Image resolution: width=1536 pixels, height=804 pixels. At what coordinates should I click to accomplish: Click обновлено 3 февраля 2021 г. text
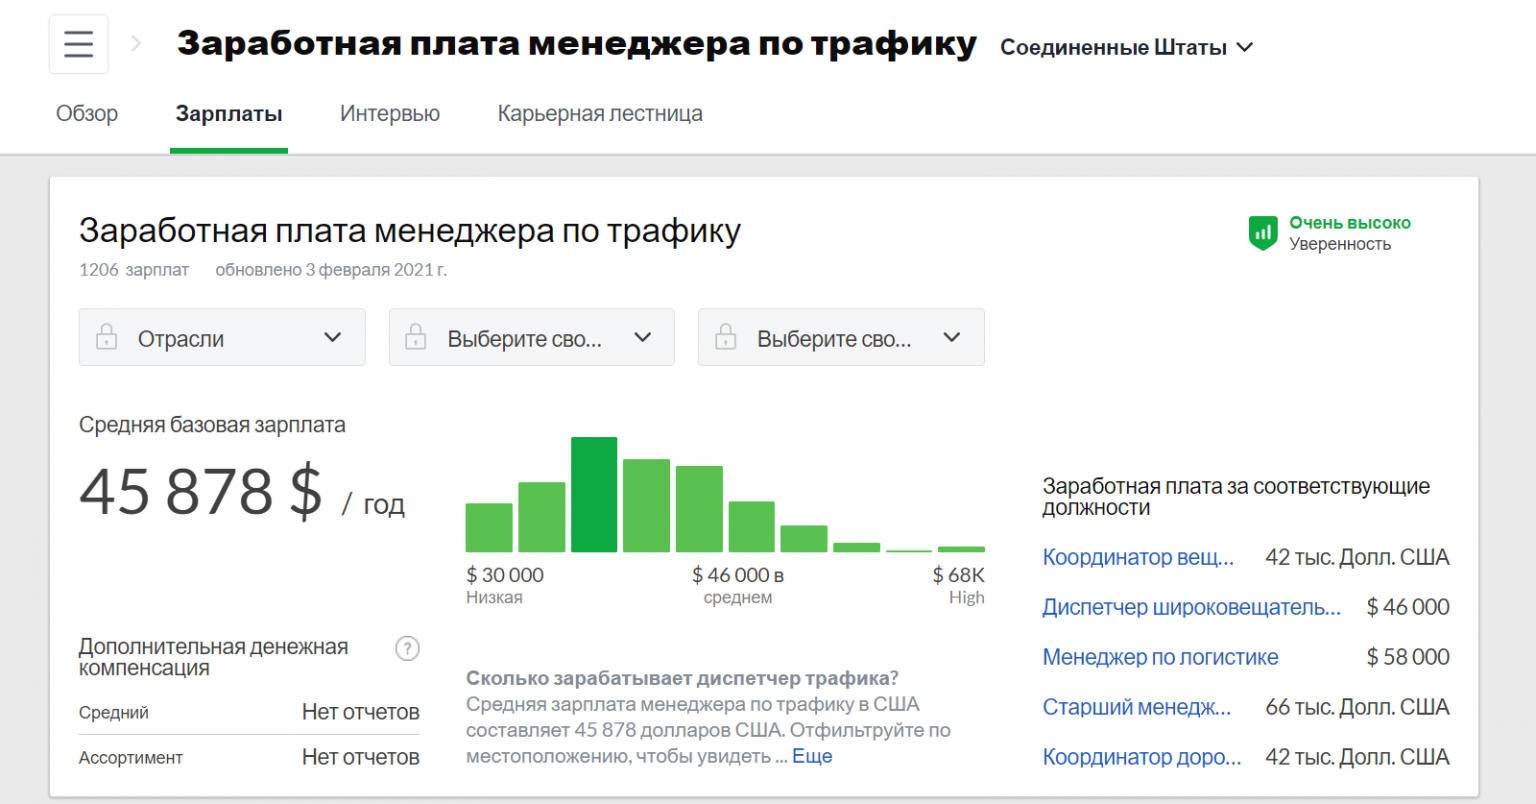[331, 270]
